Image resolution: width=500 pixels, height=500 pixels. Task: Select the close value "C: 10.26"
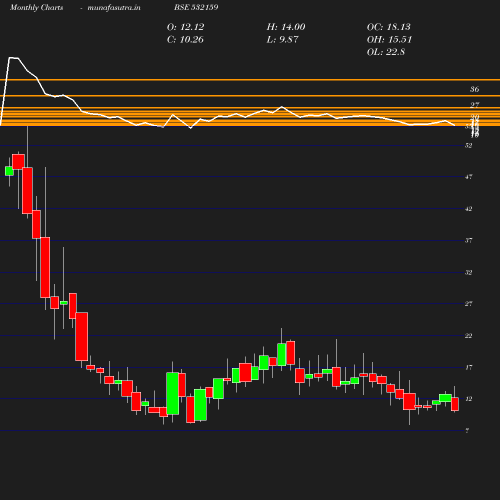185,39
